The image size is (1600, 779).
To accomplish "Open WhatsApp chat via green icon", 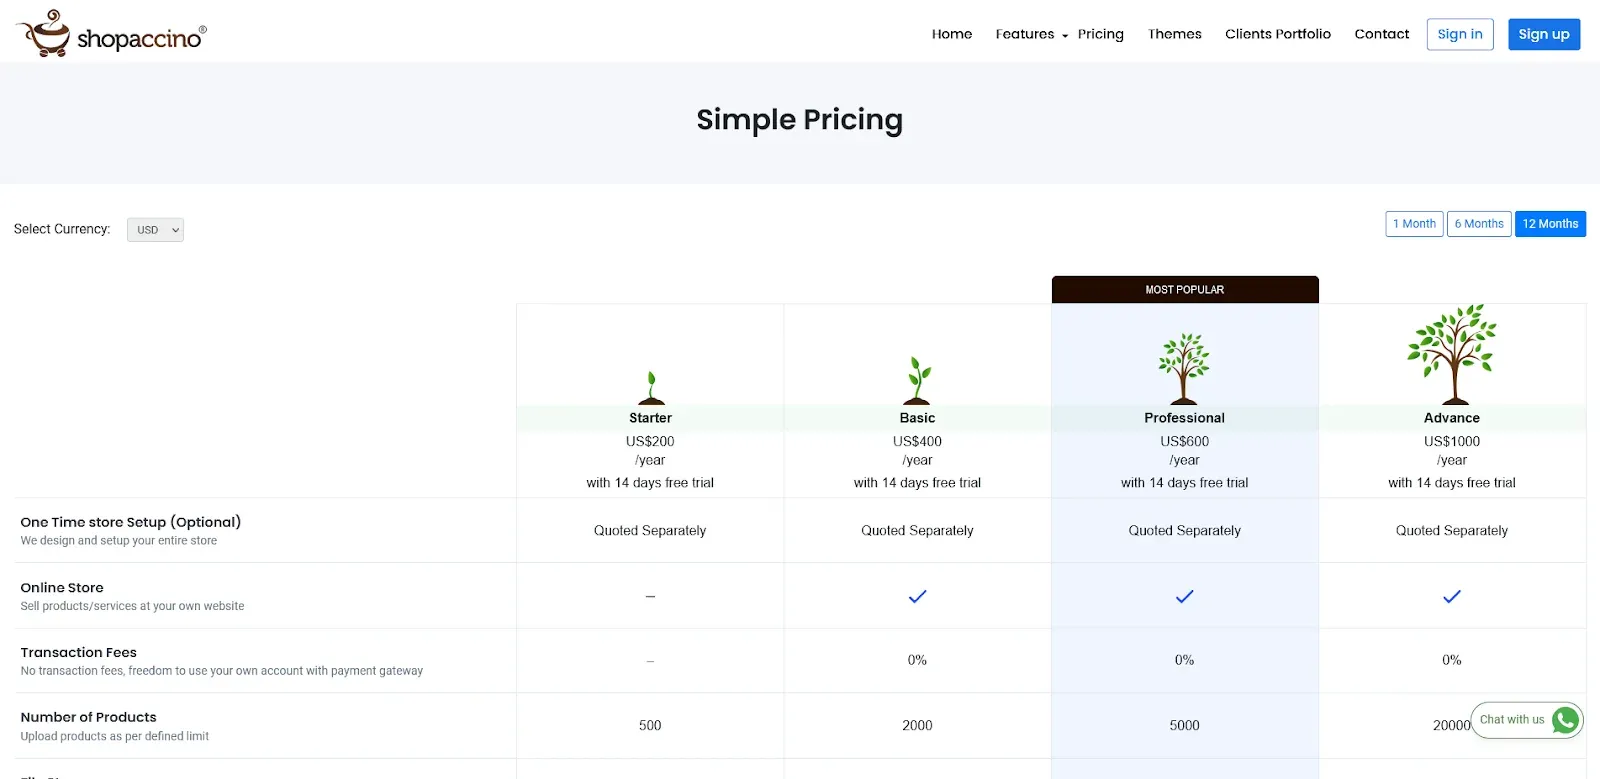I will pos(1565,720).
